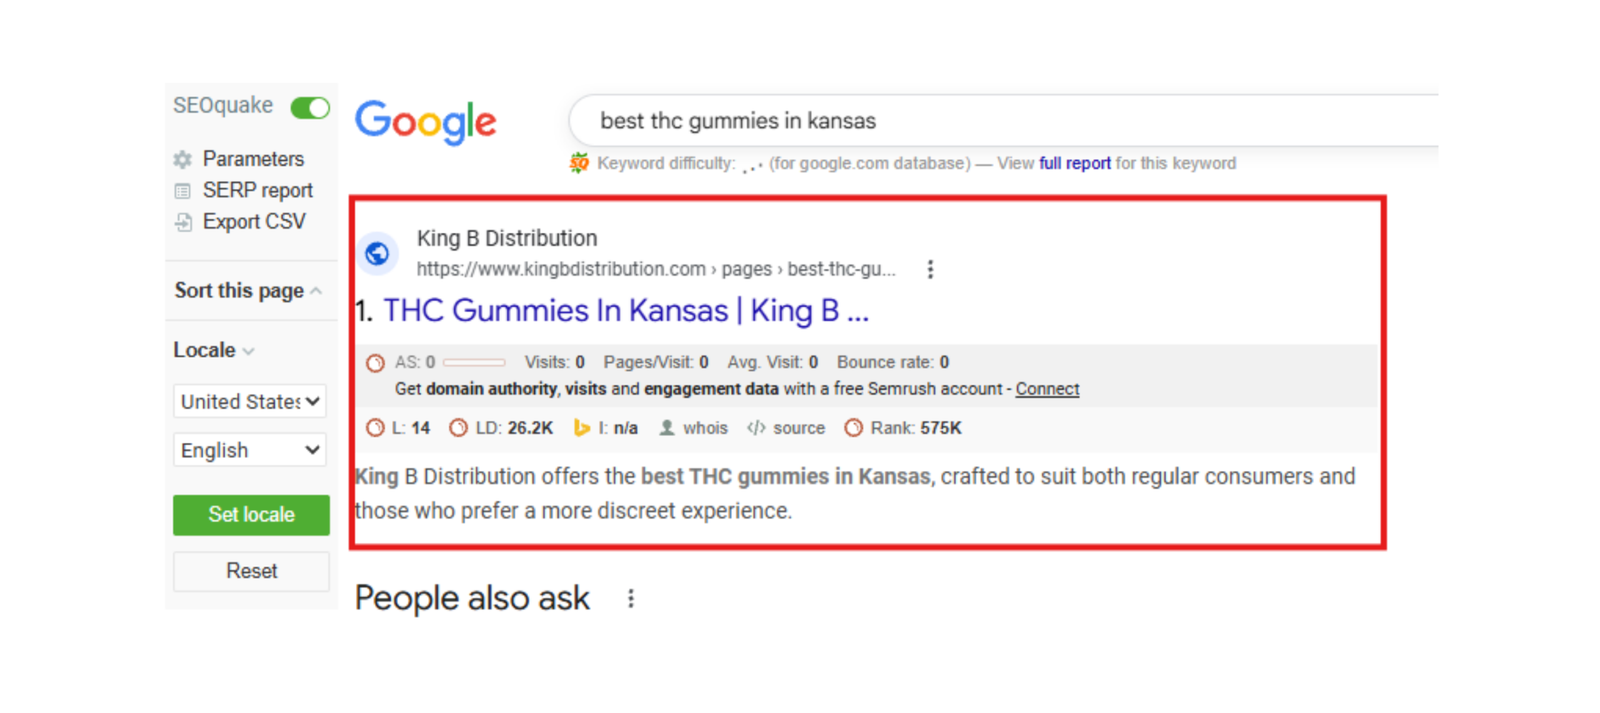
Task: Click the King B Distribution globe favicon
Action: pyautogui.click(x=377, y=254)
